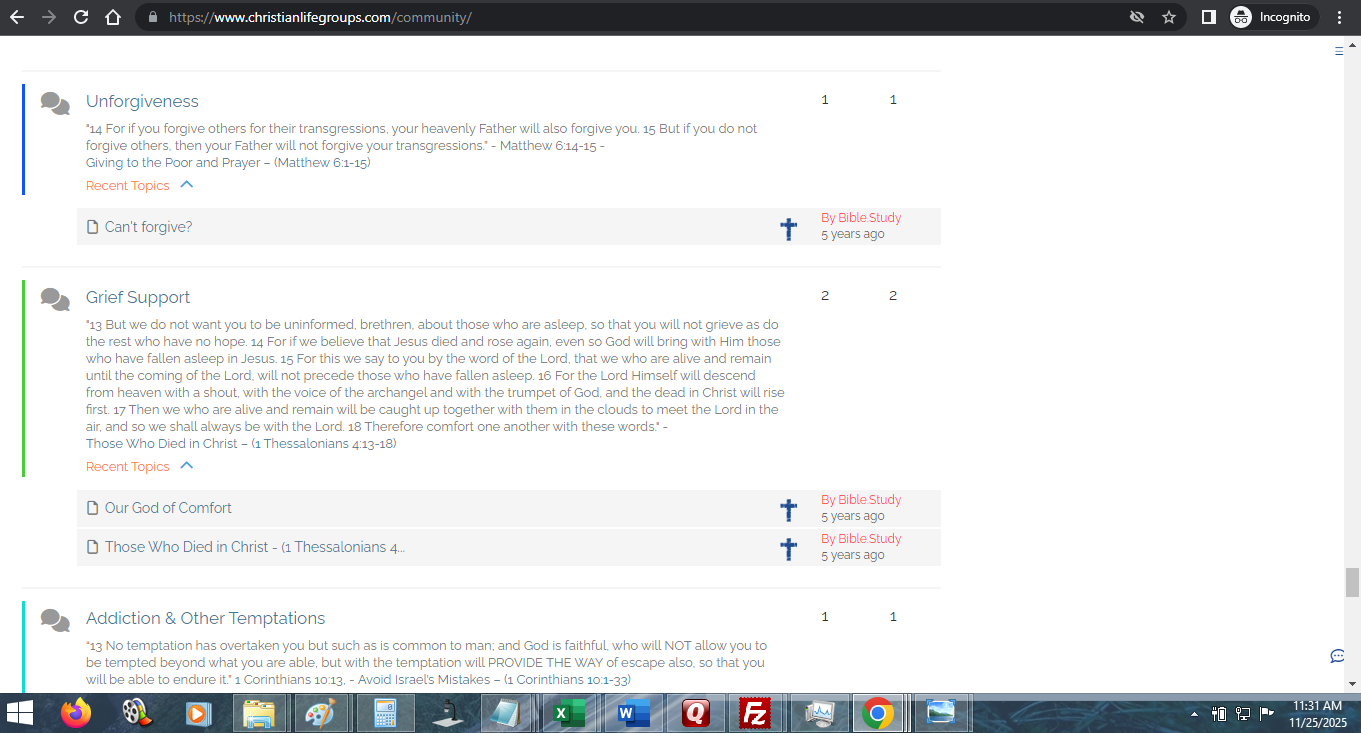Open the Our God of Comfort topic
This screenshot has height=733, width=1361.
[168, 508]
